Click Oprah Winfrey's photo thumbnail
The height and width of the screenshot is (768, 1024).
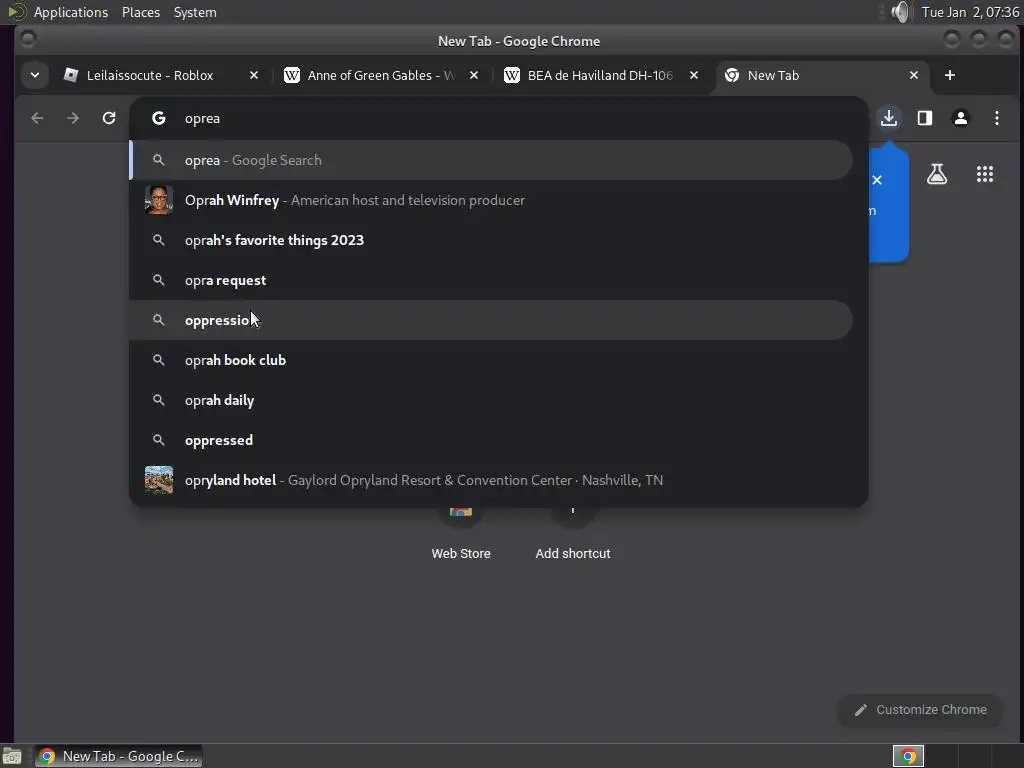point(159,200)
